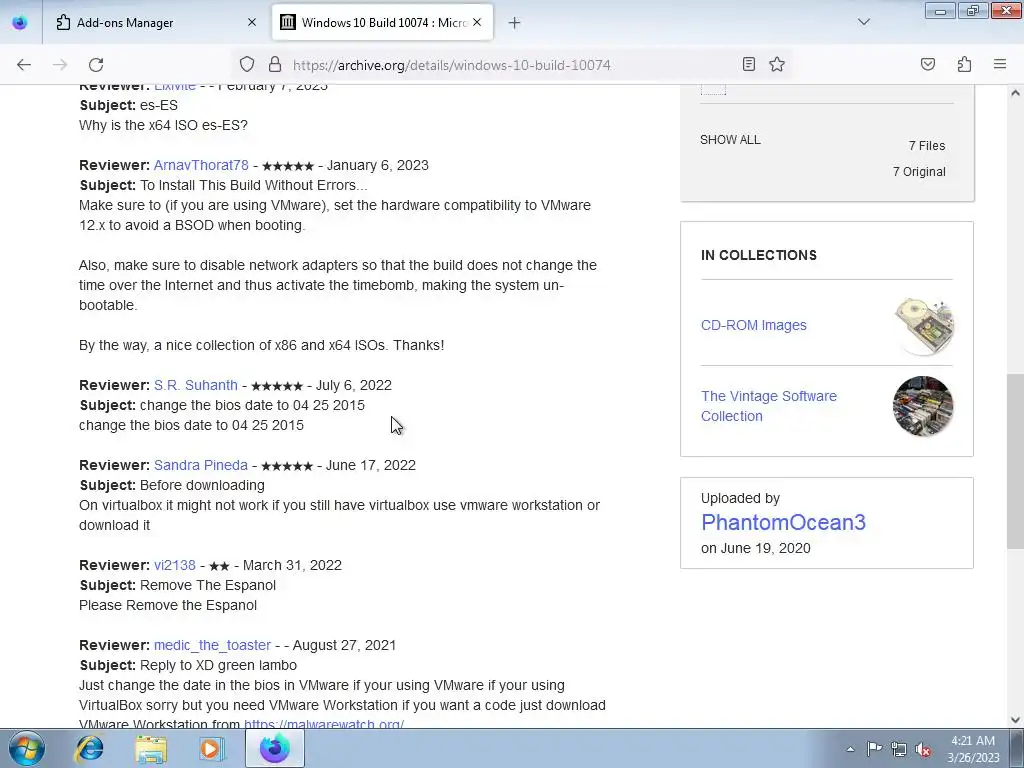Screen dimensions: 1024x768
Task: Open reviewer ArnavThorat78 profile
Action: (201, 165)
